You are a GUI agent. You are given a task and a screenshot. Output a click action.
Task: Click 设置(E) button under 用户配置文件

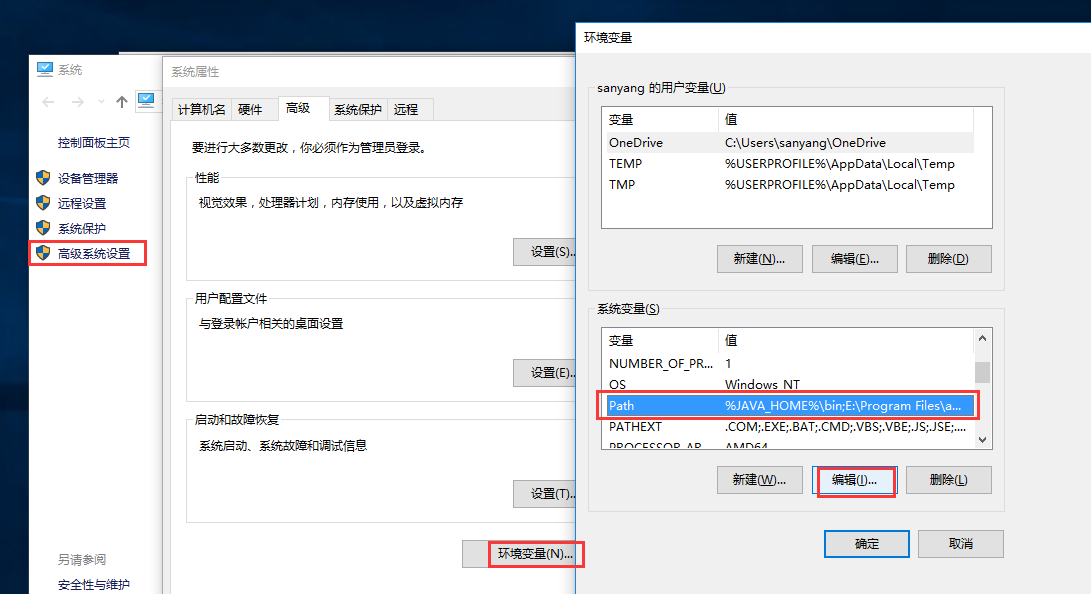click(545, 373)
